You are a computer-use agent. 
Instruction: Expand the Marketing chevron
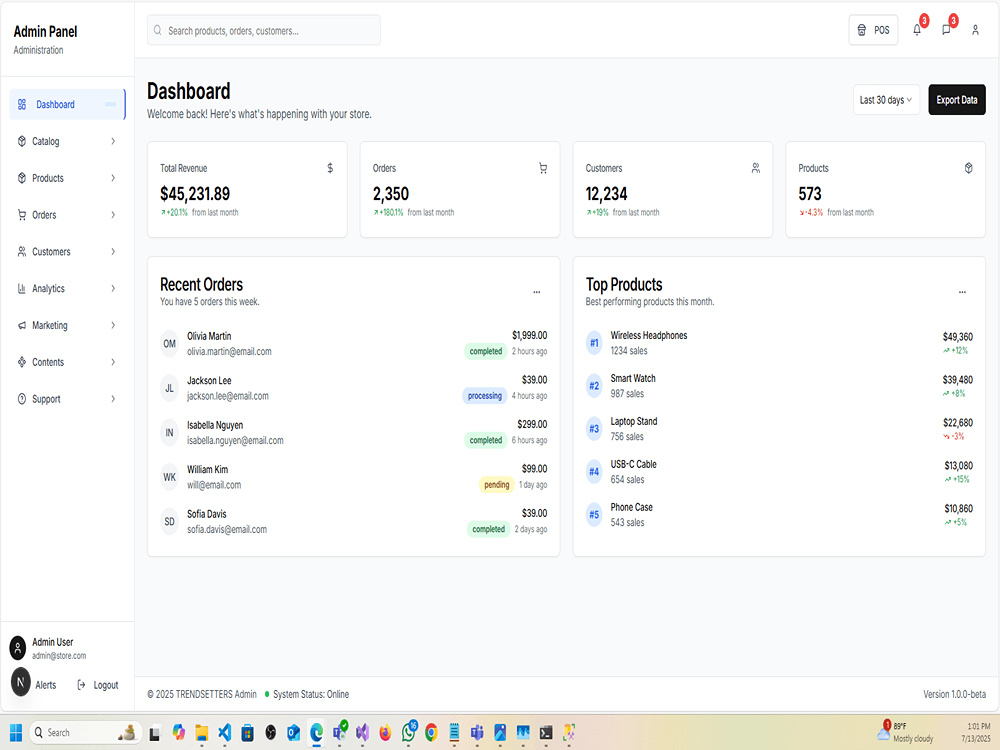(x=113, y=325)
